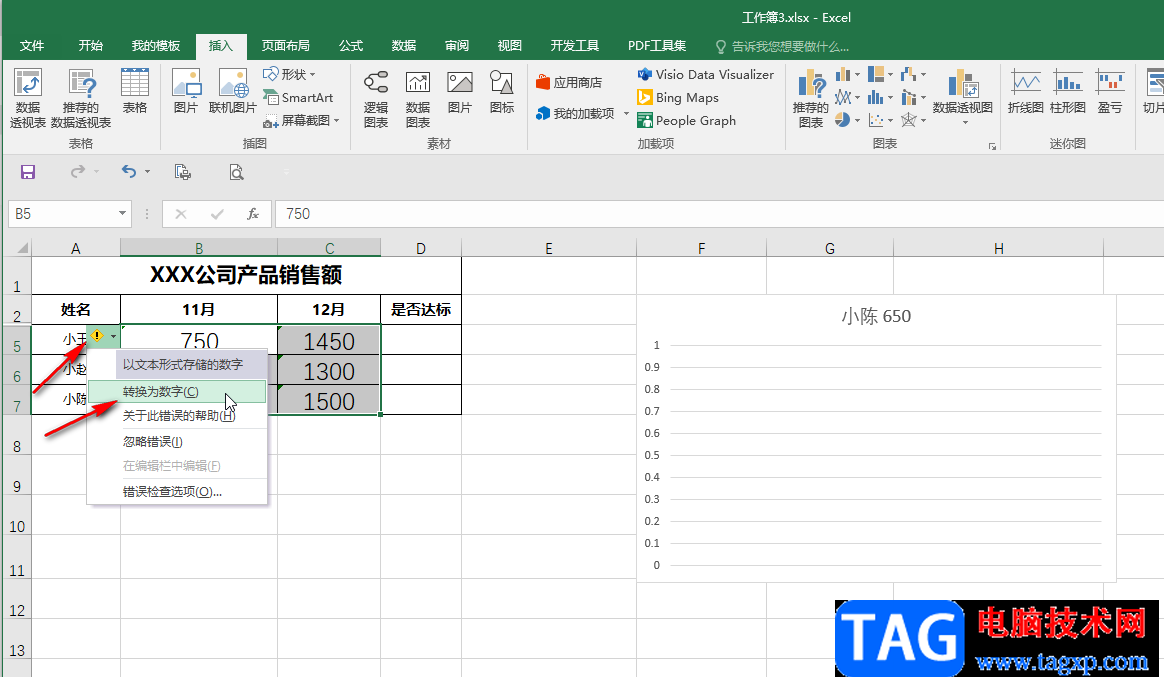This screenshot has width=1164, height=677.
Task: Open Bing Maps add-in
Action: [678, 97]
